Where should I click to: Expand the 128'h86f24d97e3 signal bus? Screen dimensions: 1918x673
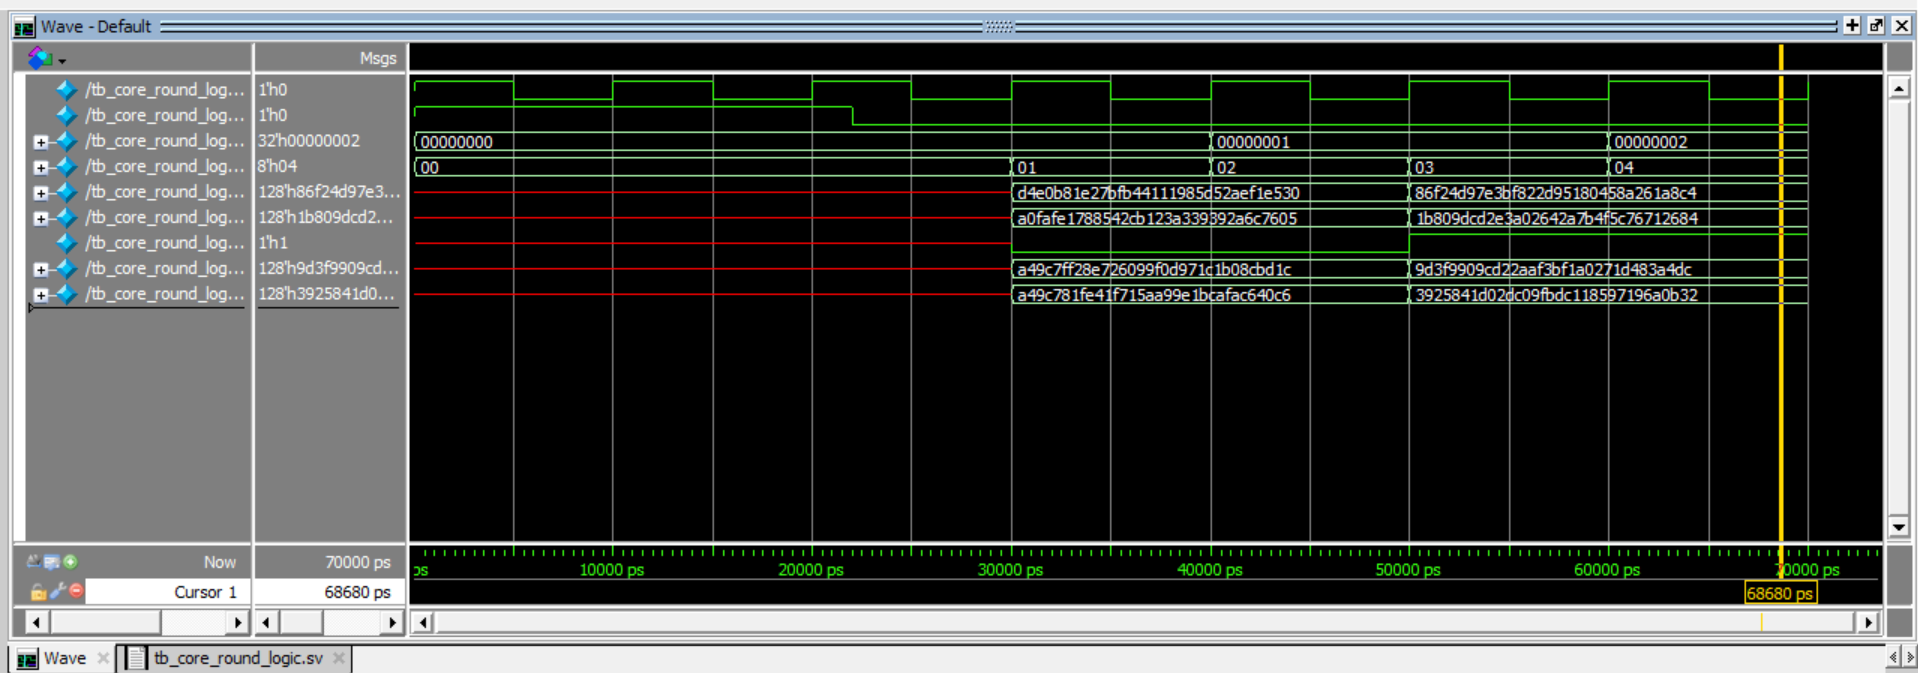[x=40, y=193]
